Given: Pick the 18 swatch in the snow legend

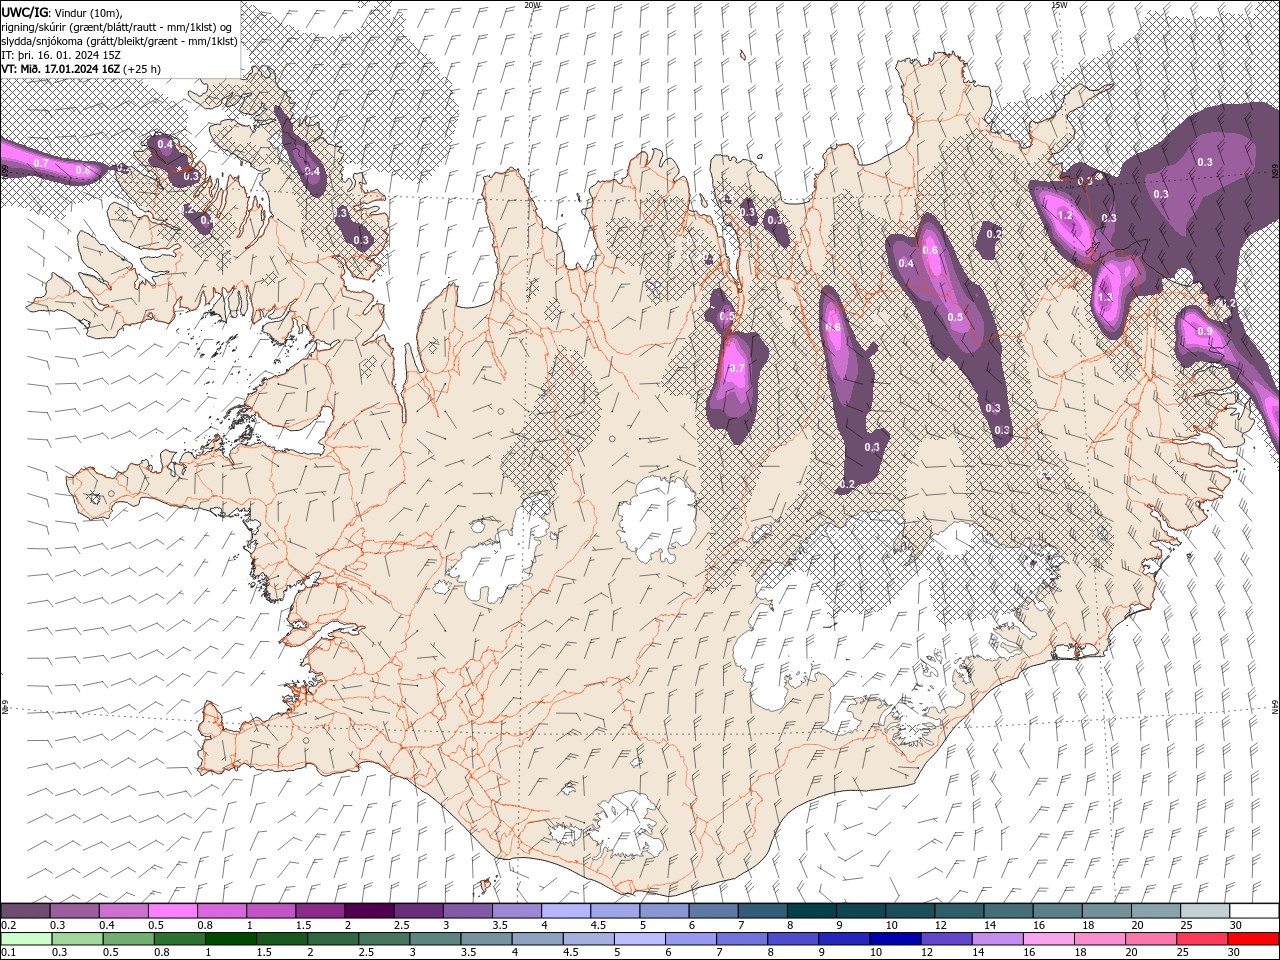Looking at the screenshot, I should point(1105,911).
